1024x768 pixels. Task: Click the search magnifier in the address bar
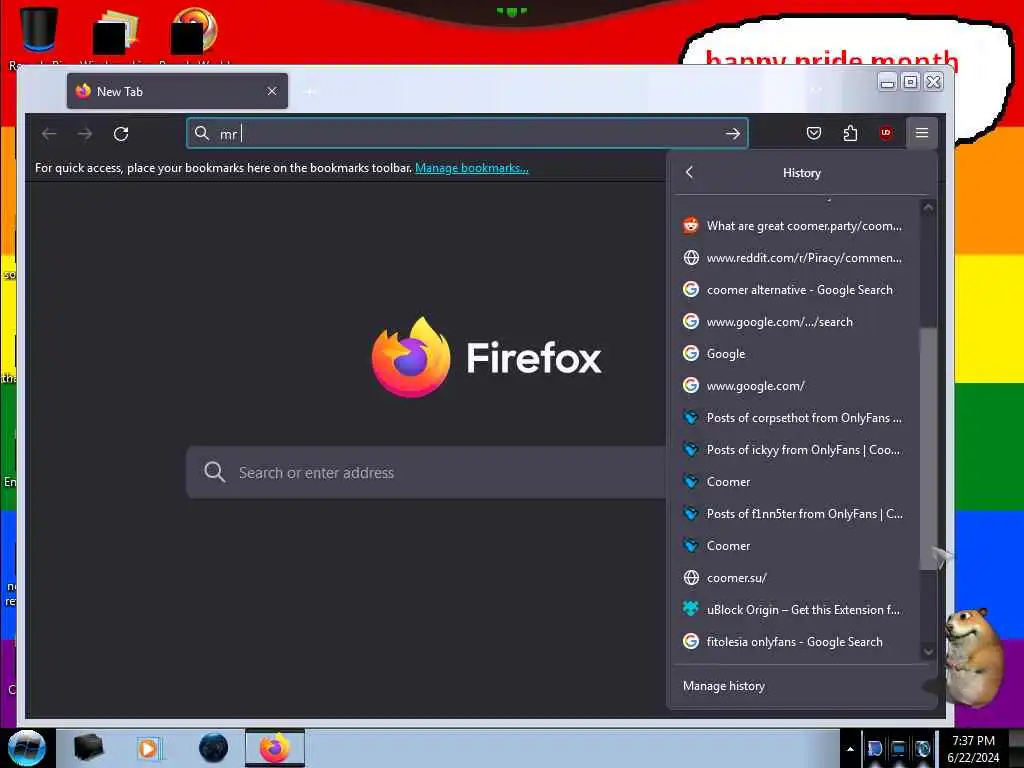(x=202, y=133)
